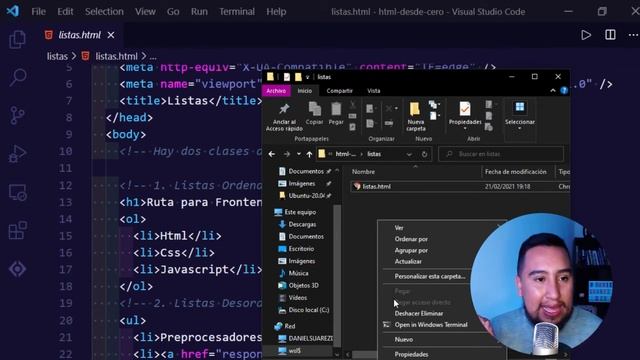Open the editor More Actions ellipsis
This screenshot has width=640, height=360.
point(633,35)
